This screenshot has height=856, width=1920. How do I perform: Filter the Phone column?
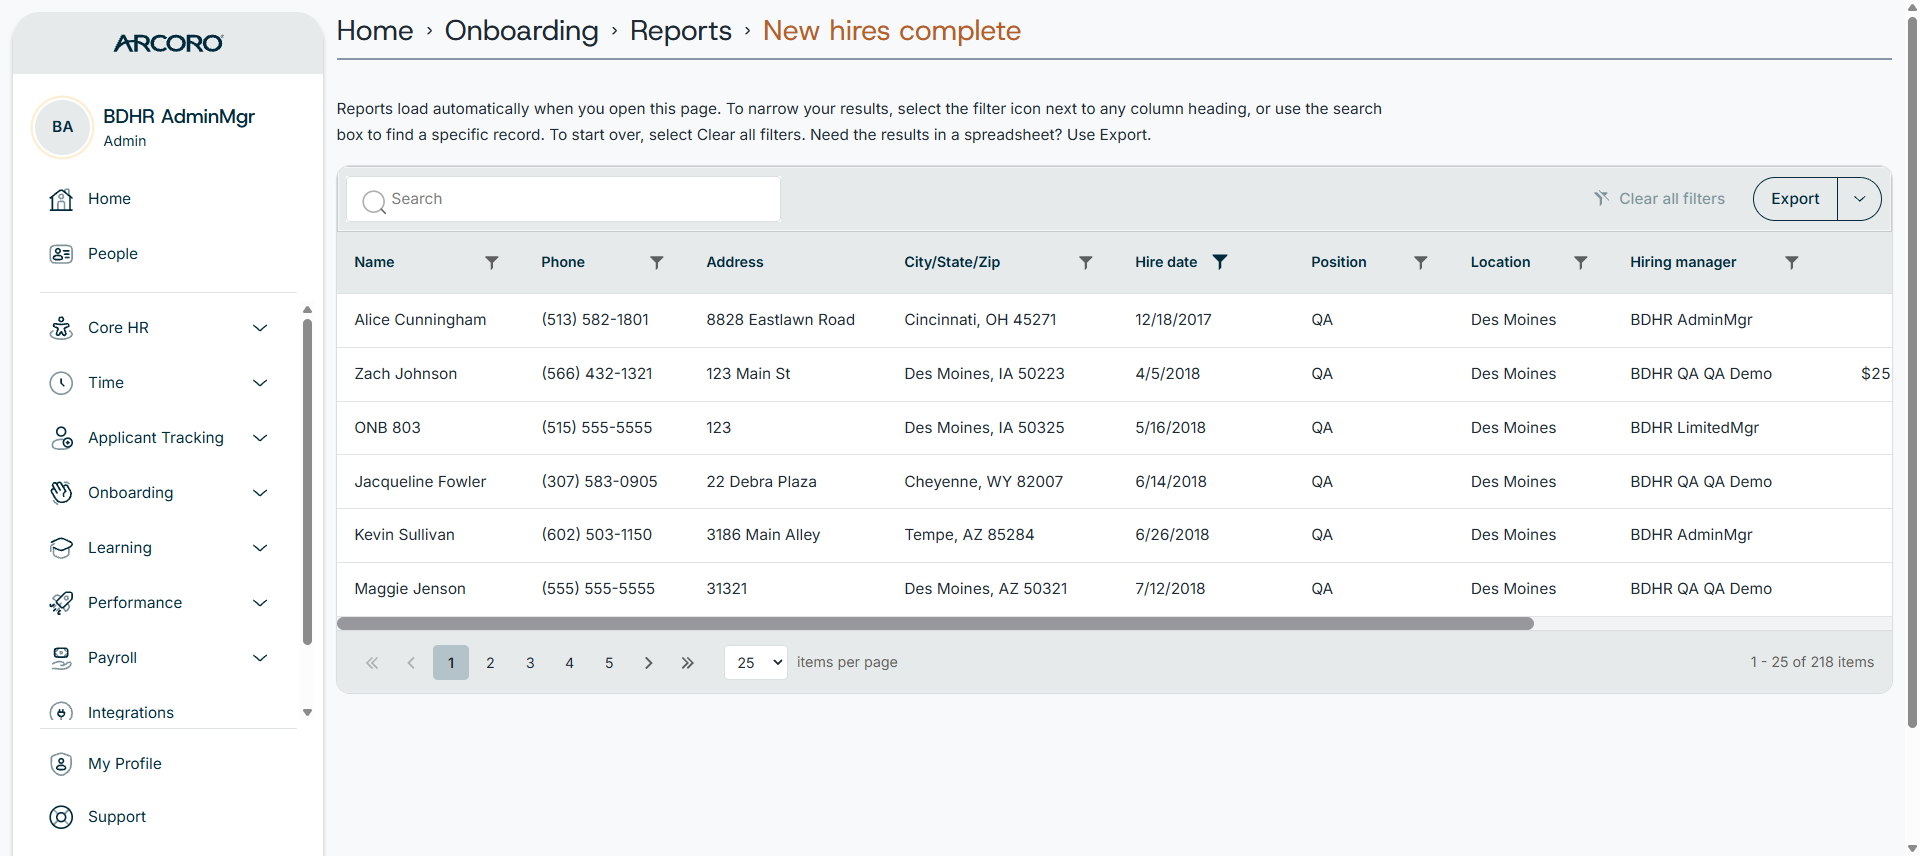pyautogui.click(x=657, y=263)
